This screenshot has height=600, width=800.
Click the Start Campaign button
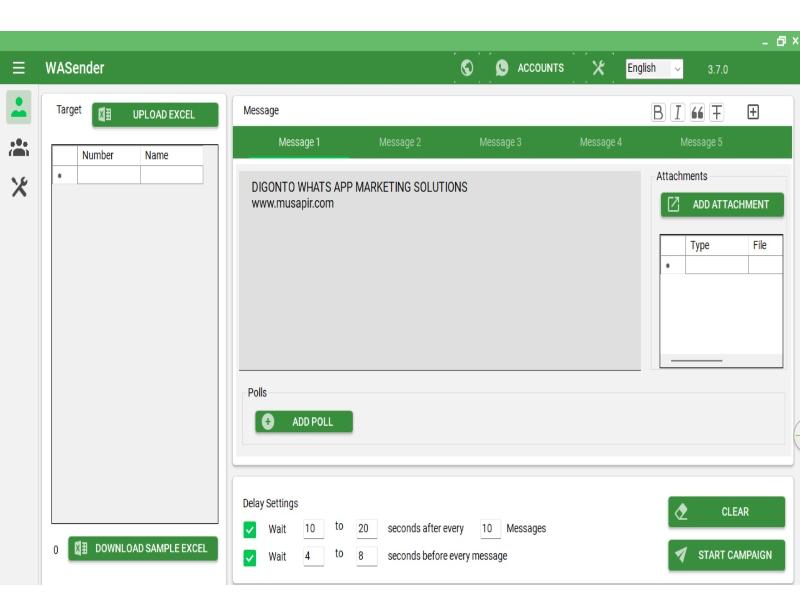[726, 555]
